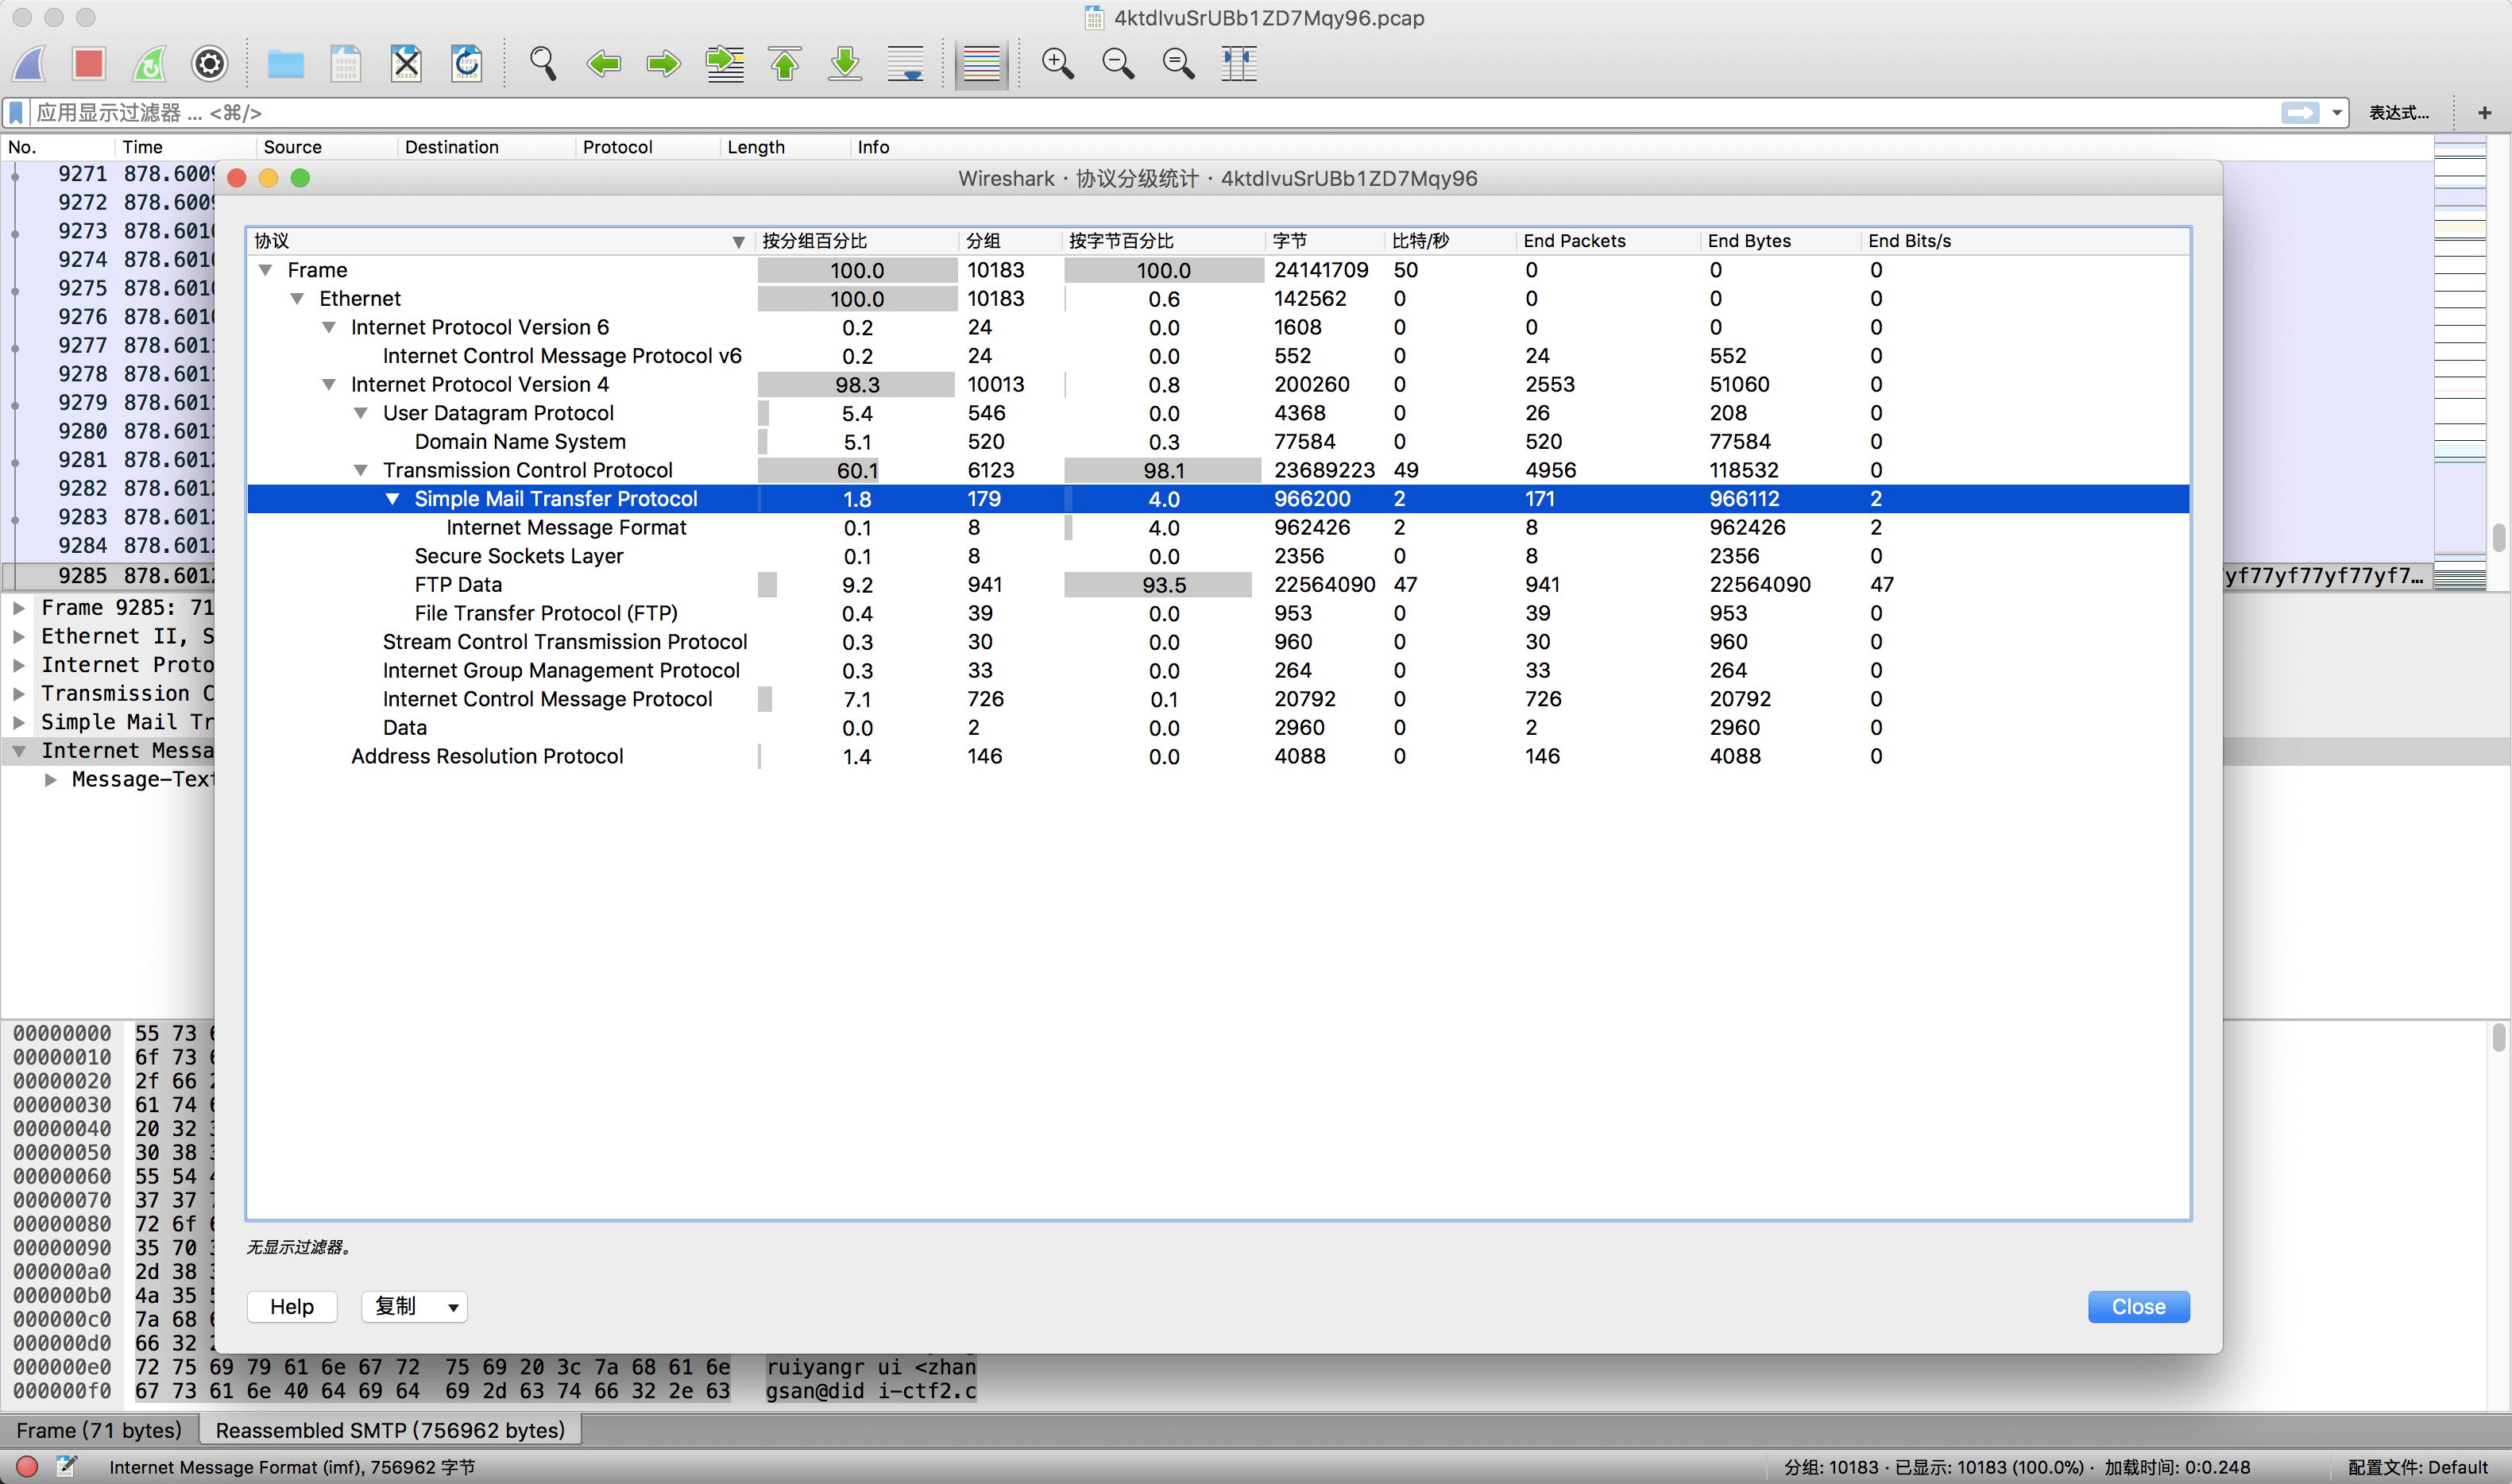Switch to the Reassembled SMTP tab
This screenshot has width=2512, height=1484.
tap(390, 1430)
